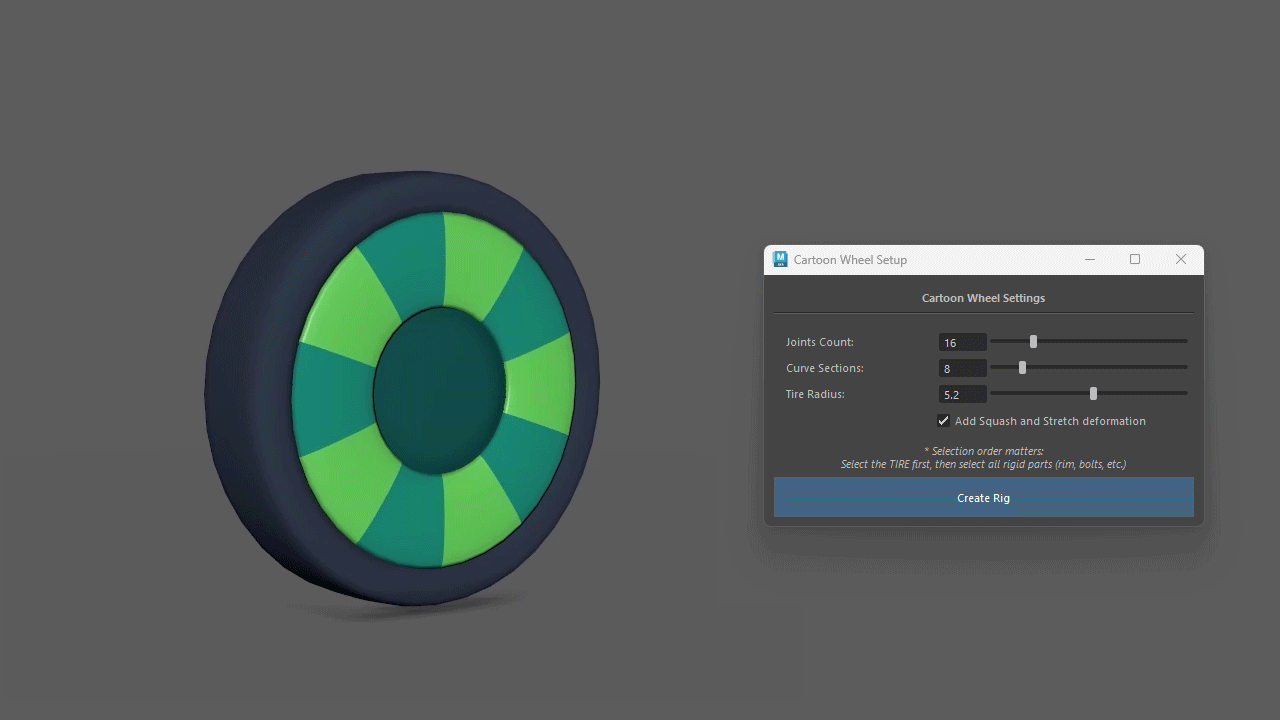Toggle Add Squash and Stretch deformation checkbox
Image resolution: width=1280 pixels, height=720 pixels.
943,421
